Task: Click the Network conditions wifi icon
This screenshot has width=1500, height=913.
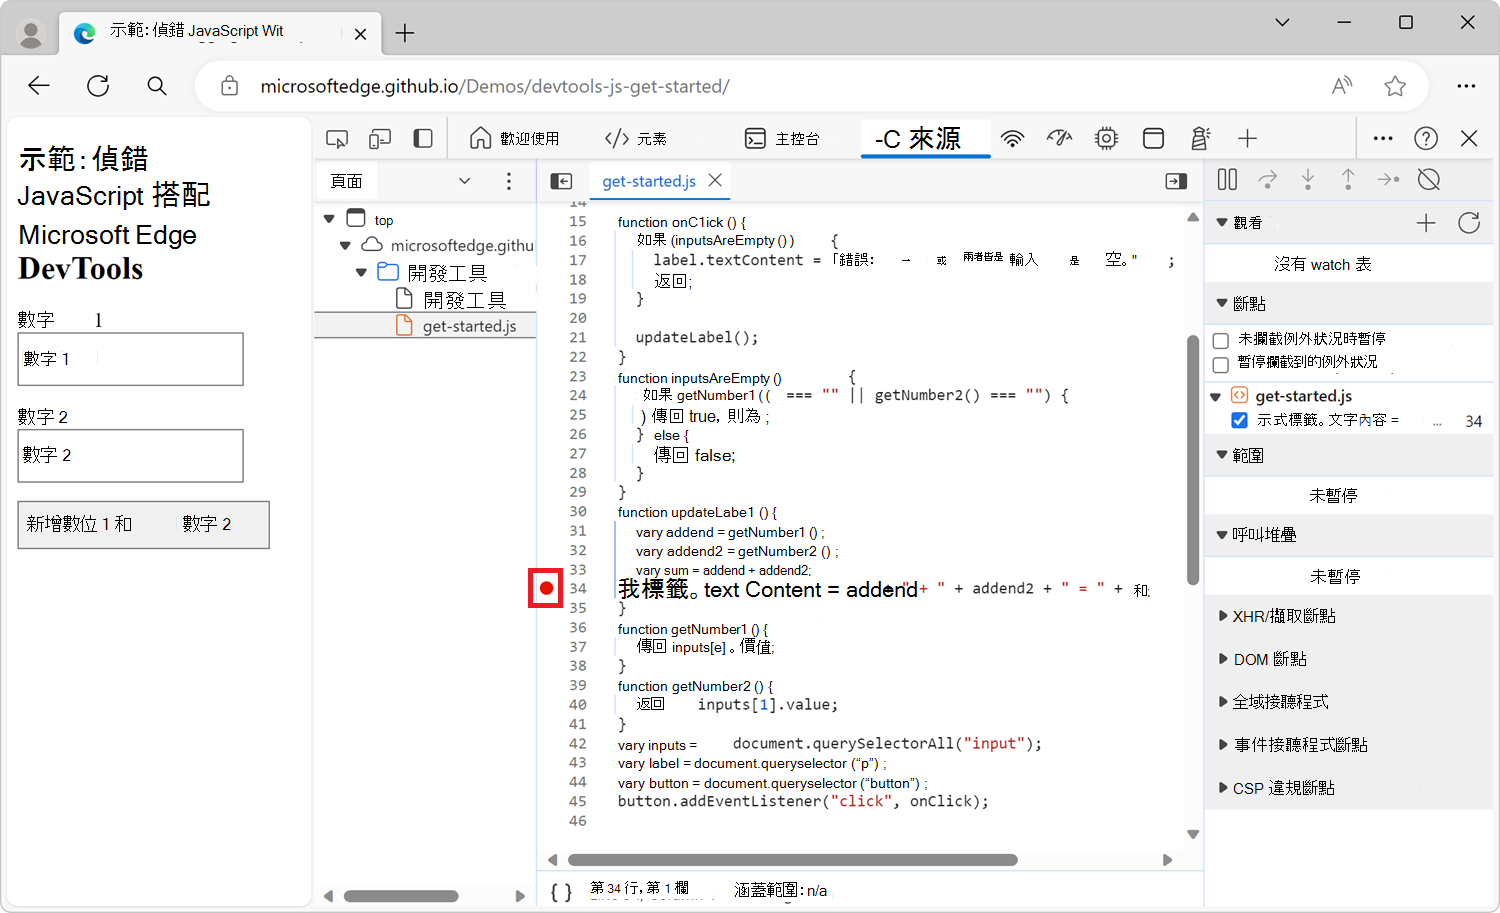Action: 1013,139
